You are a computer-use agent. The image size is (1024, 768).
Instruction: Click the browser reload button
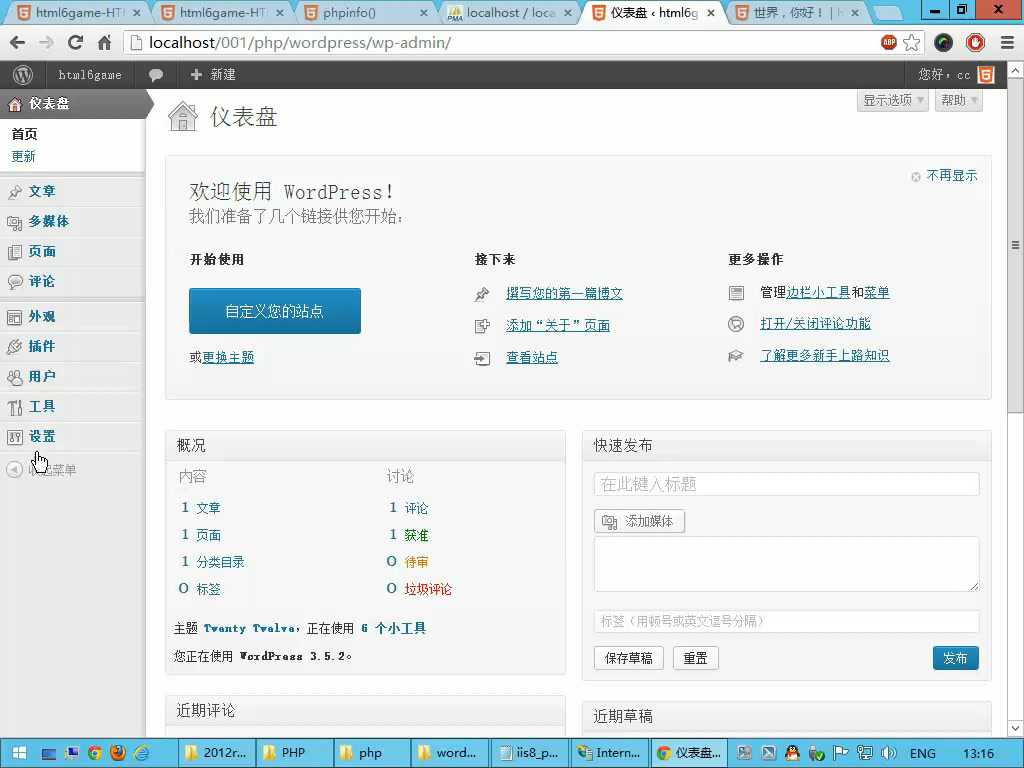[75, 43]
